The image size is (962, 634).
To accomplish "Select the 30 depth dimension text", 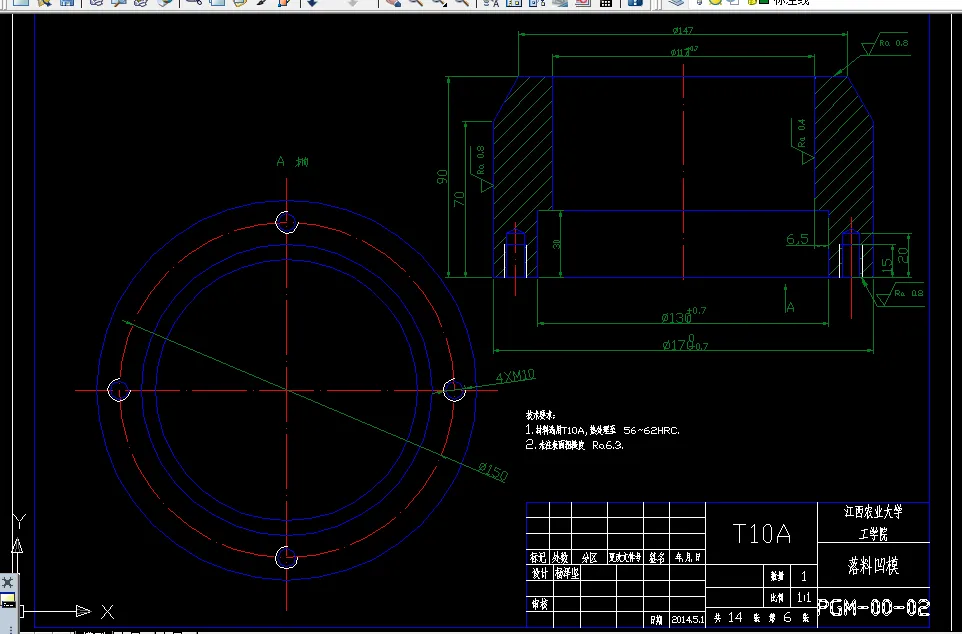I will 556,244.
